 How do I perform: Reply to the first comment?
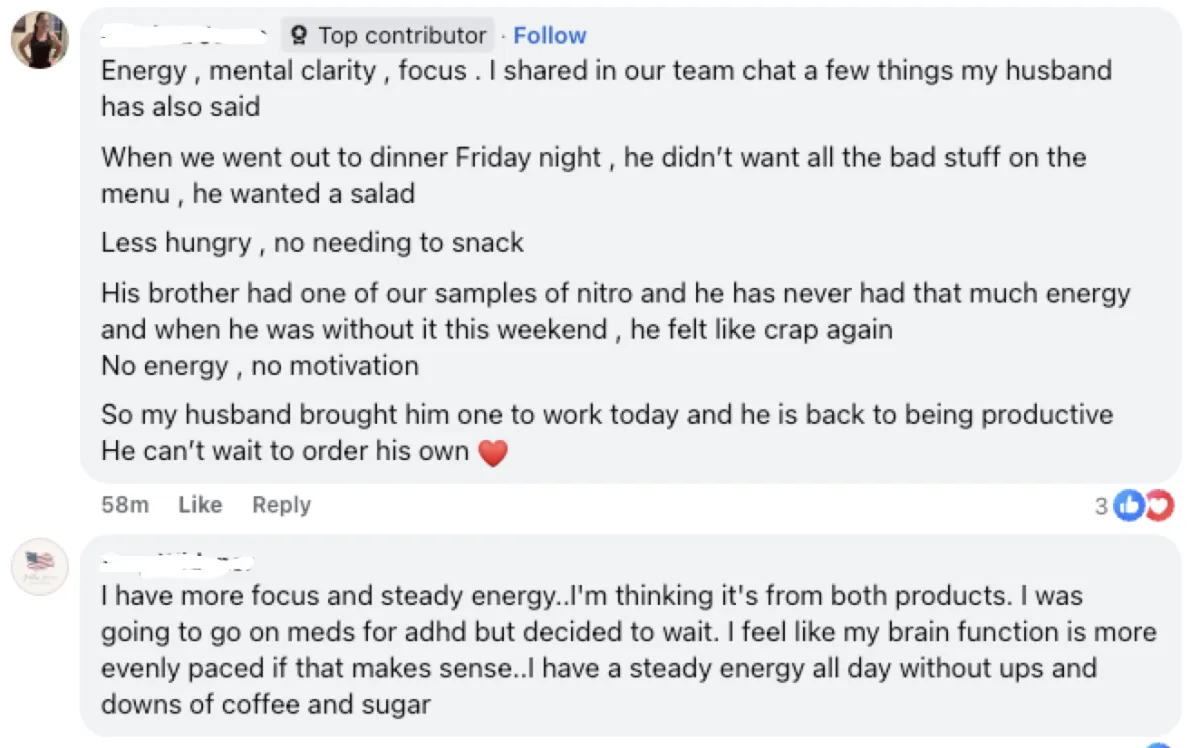point(281,505)
